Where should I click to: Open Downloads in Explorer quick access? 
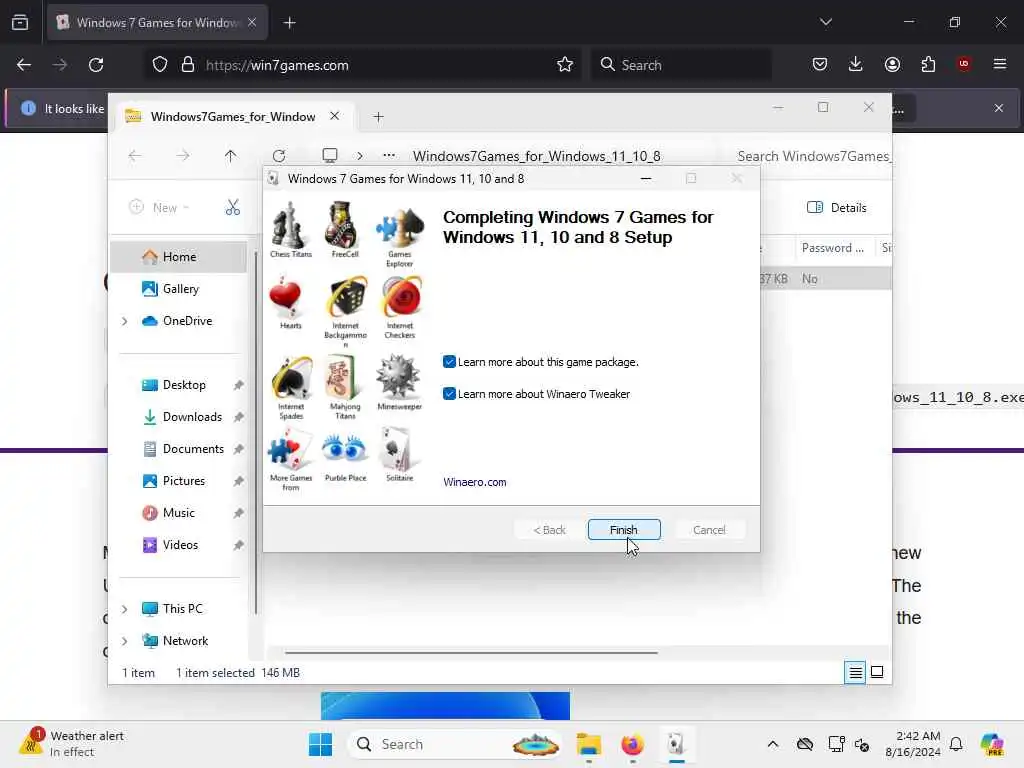pyautogui.click(x=178, y=417)
